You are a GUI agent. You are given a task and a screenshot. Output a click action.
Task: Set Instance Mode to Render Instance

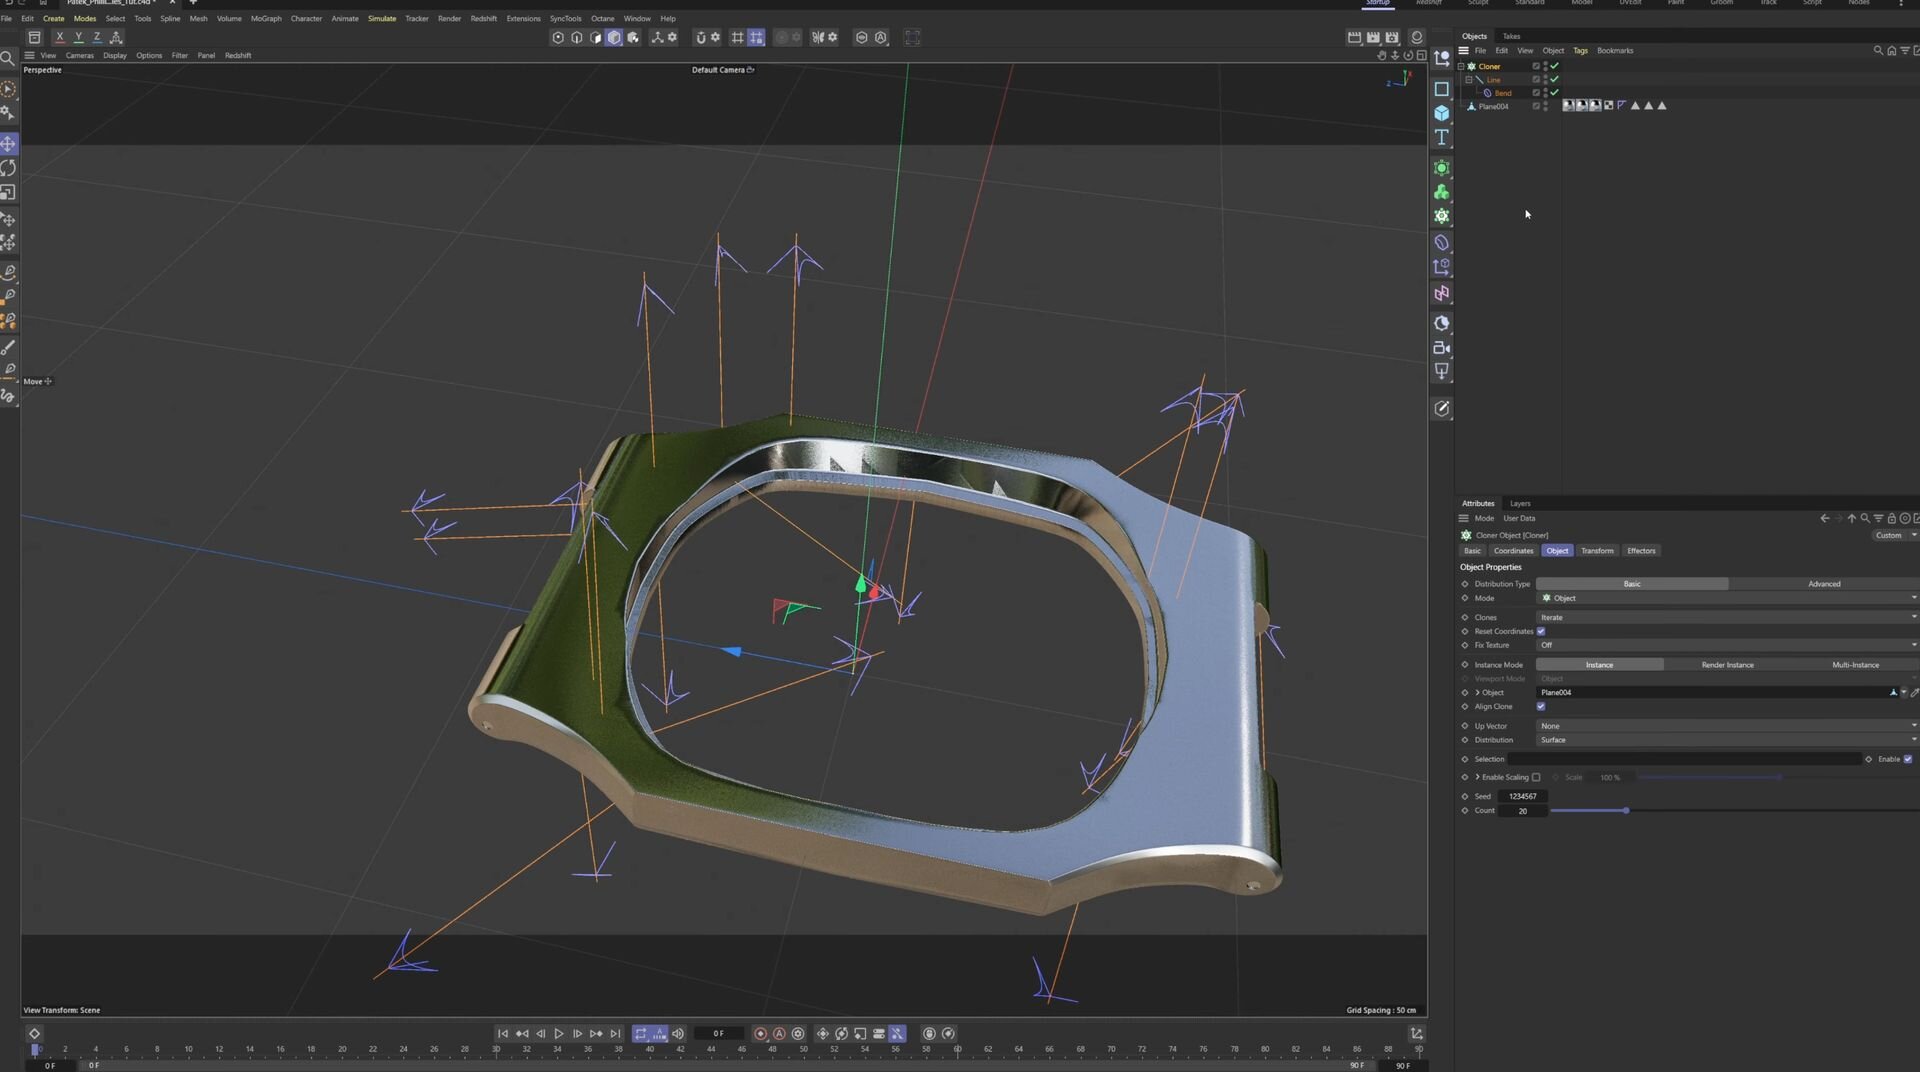coord(1727,665)
